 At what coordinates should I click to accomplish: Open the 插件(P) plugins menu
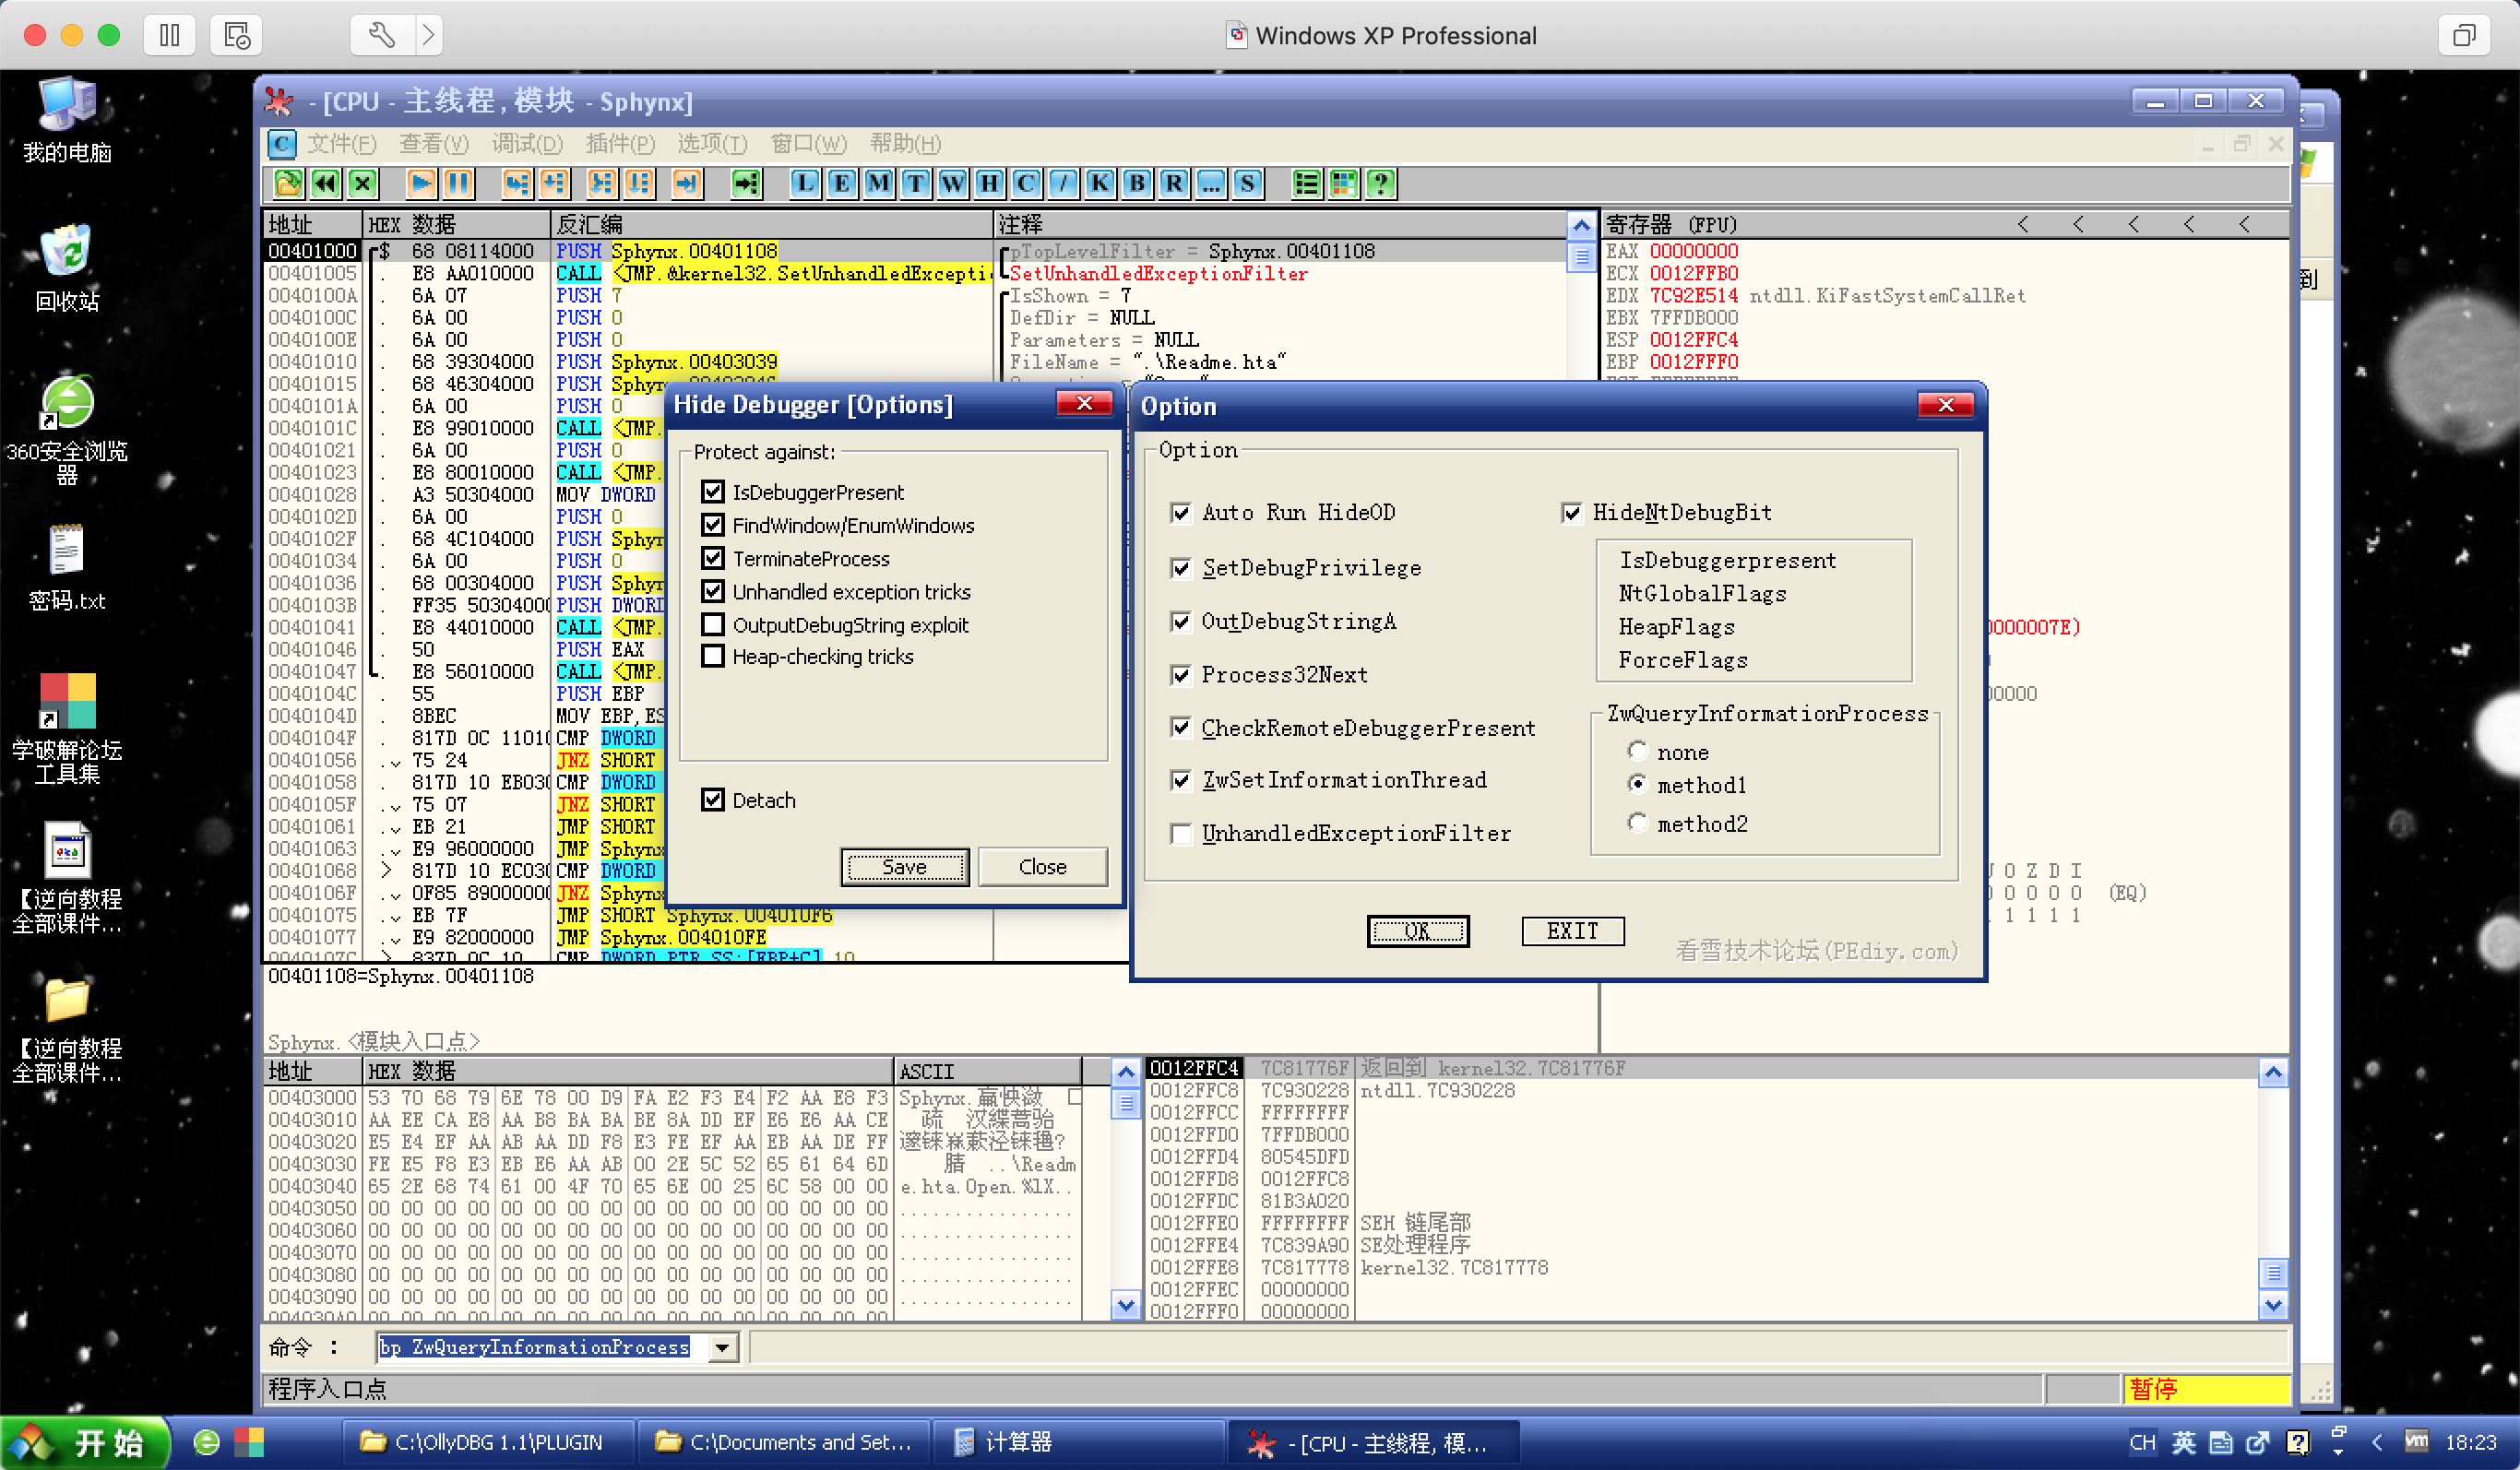coord(620,144)
